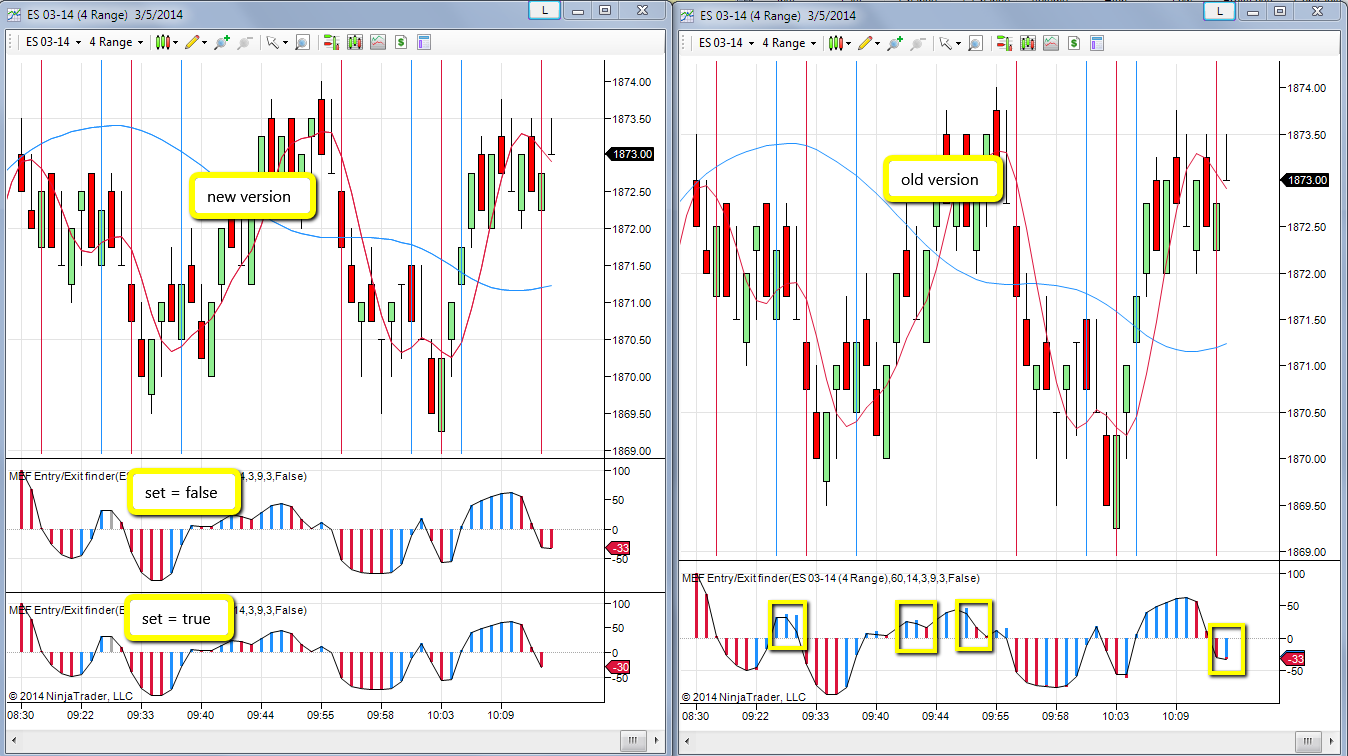
Task: Click chart icon in left window title bar
Action: (13, 13)
